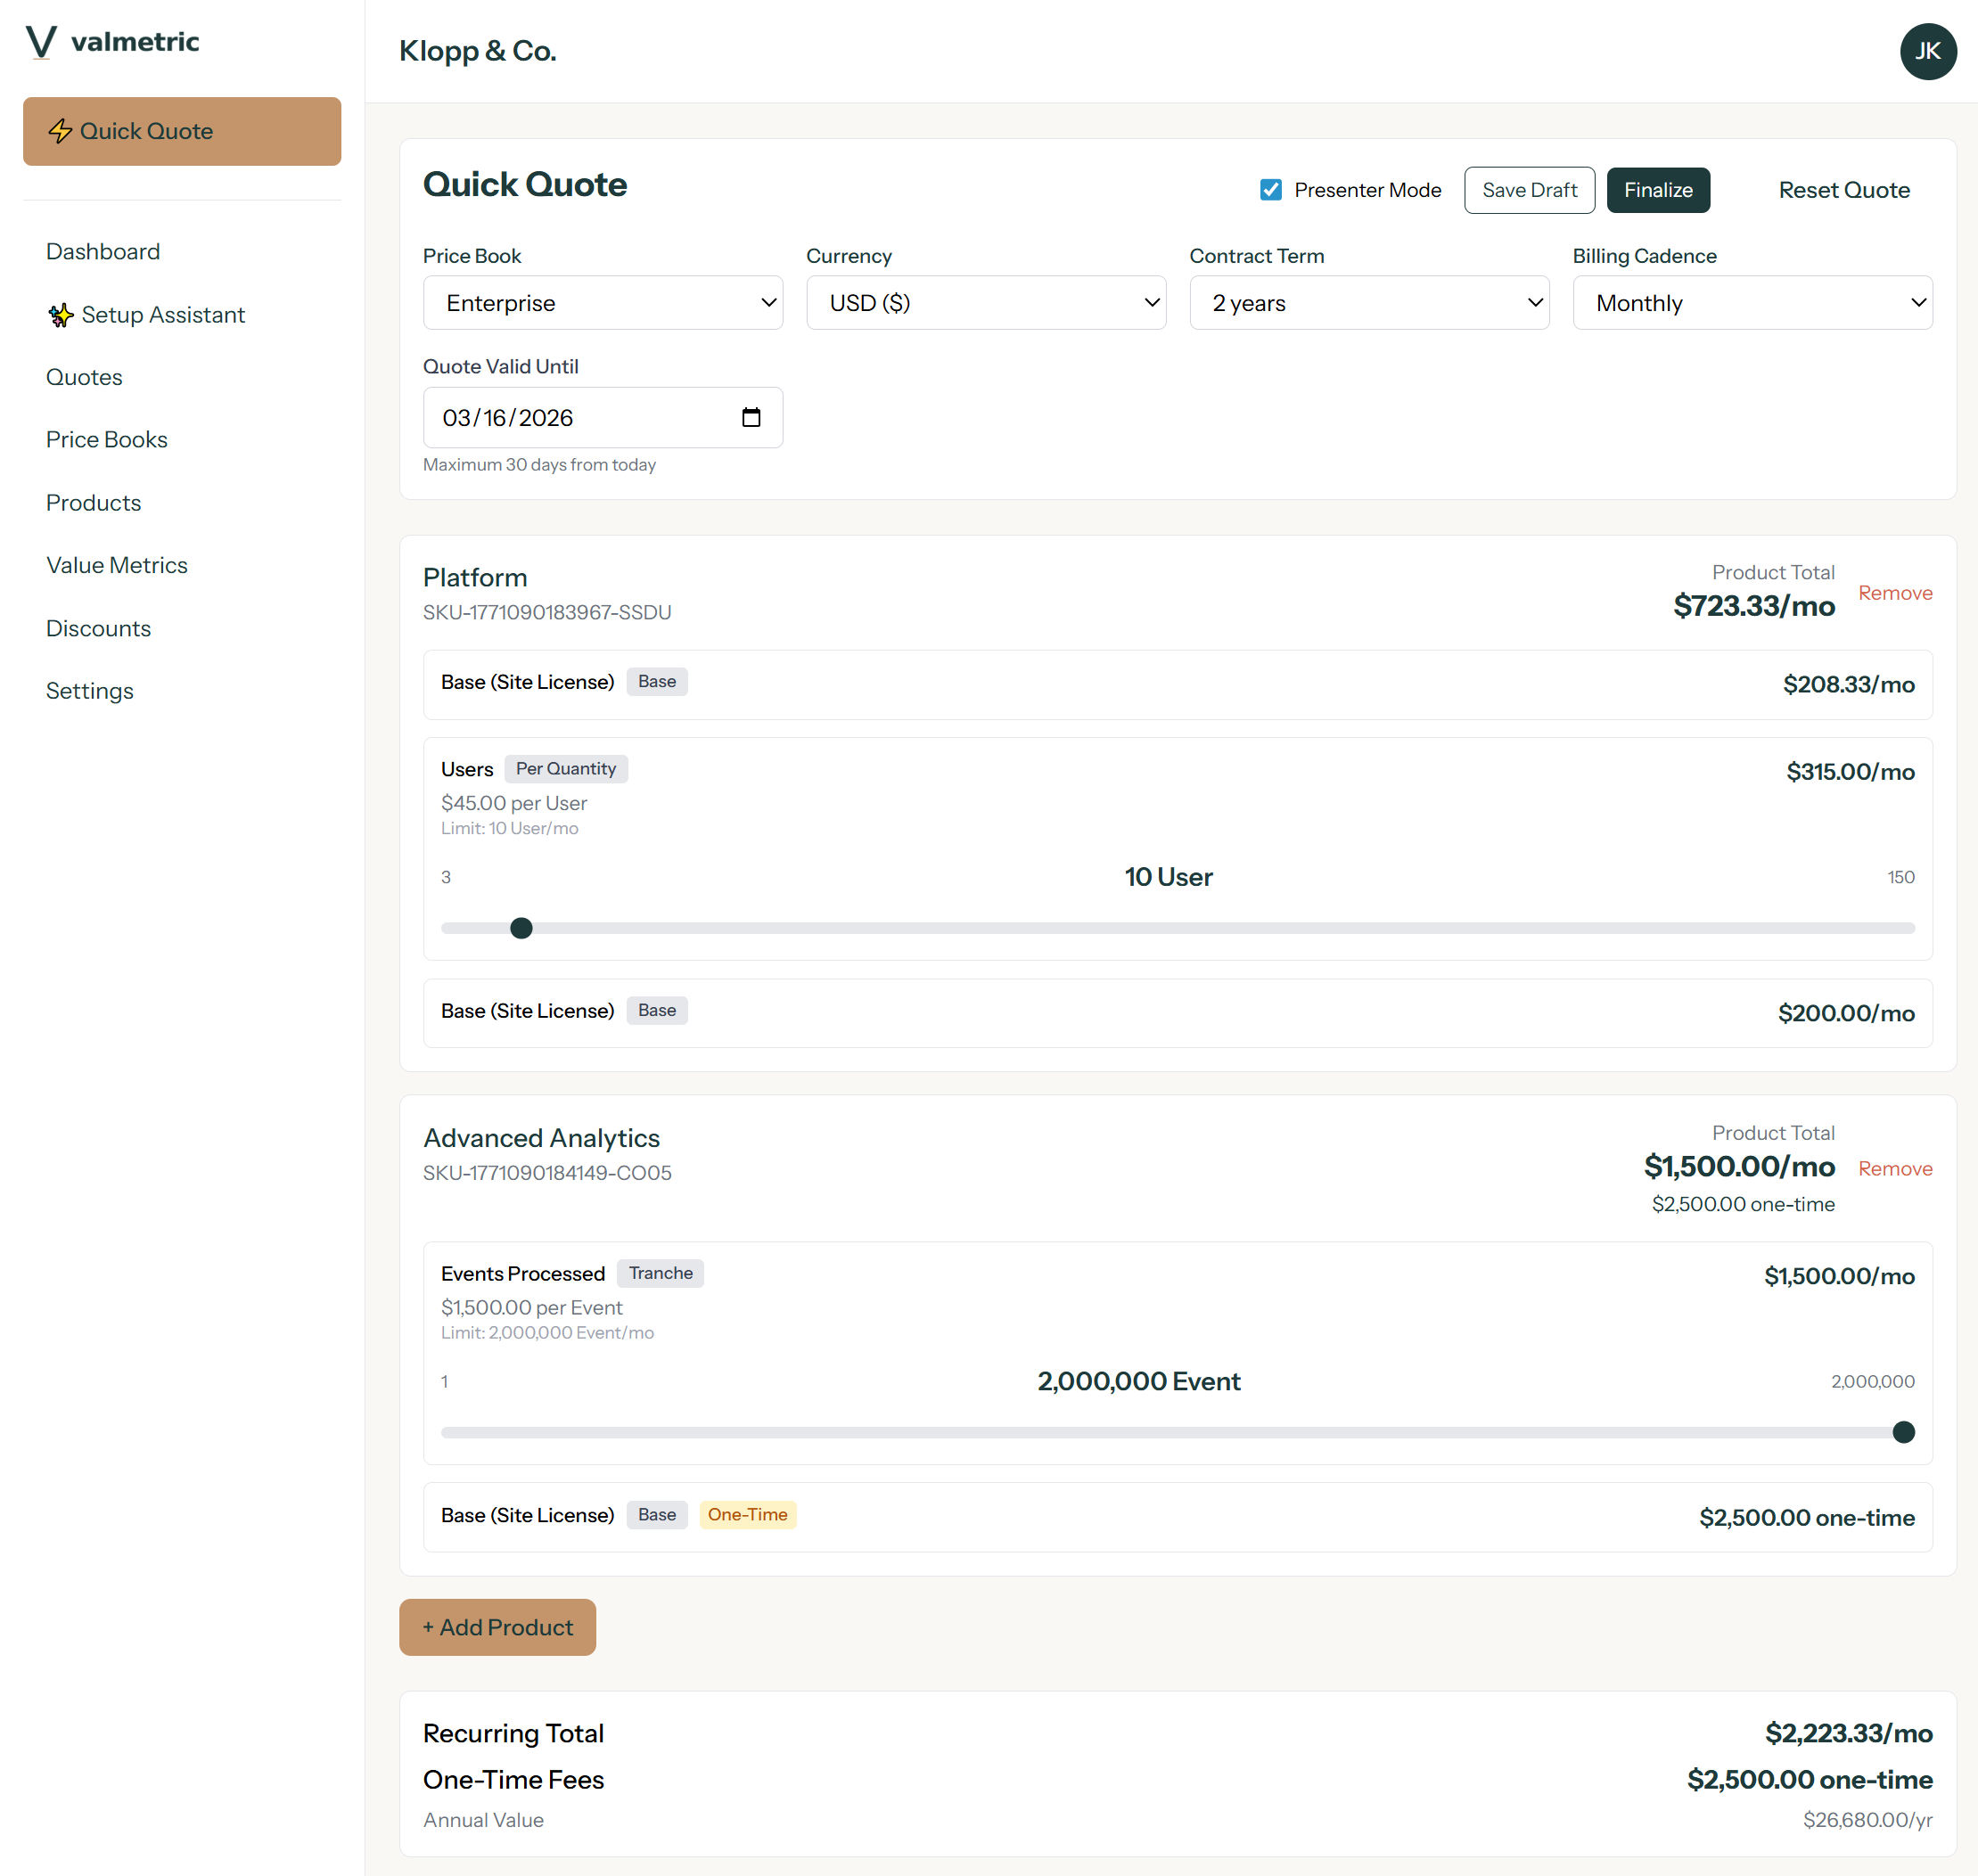Viewport: 1978px width, 1876px height.
Task: Remove the Advanced Analytics product
Action: coord(1895,1168)
